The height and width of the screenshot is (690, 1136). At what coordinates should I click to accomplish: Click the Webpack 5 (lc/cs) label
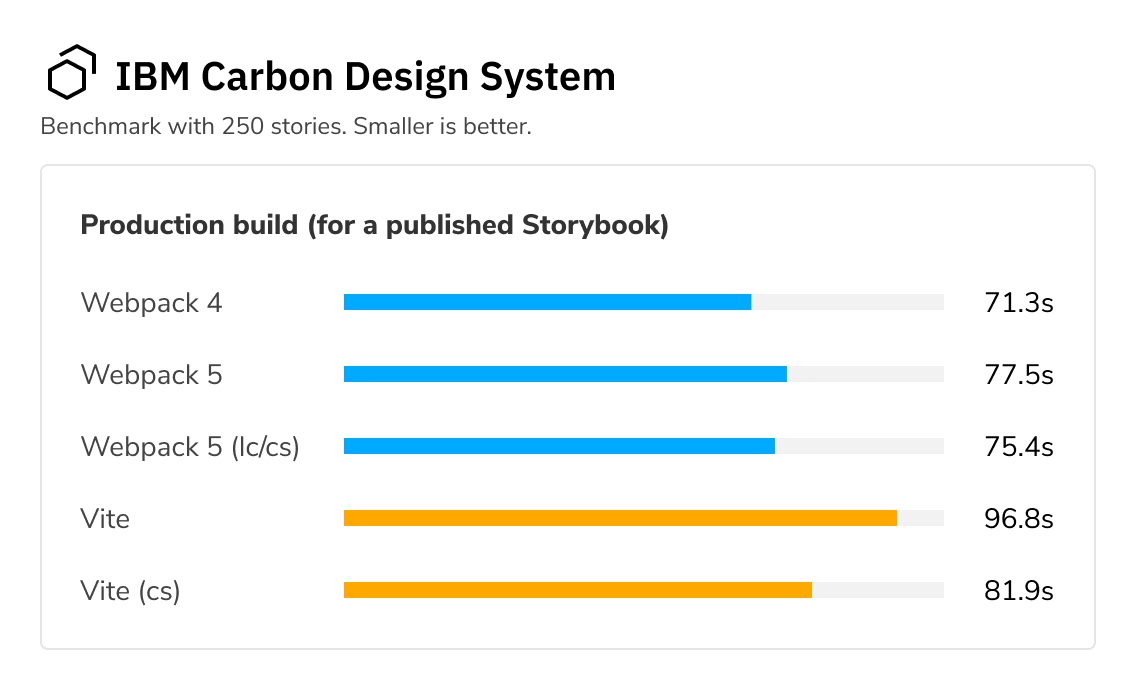point(190,446)
